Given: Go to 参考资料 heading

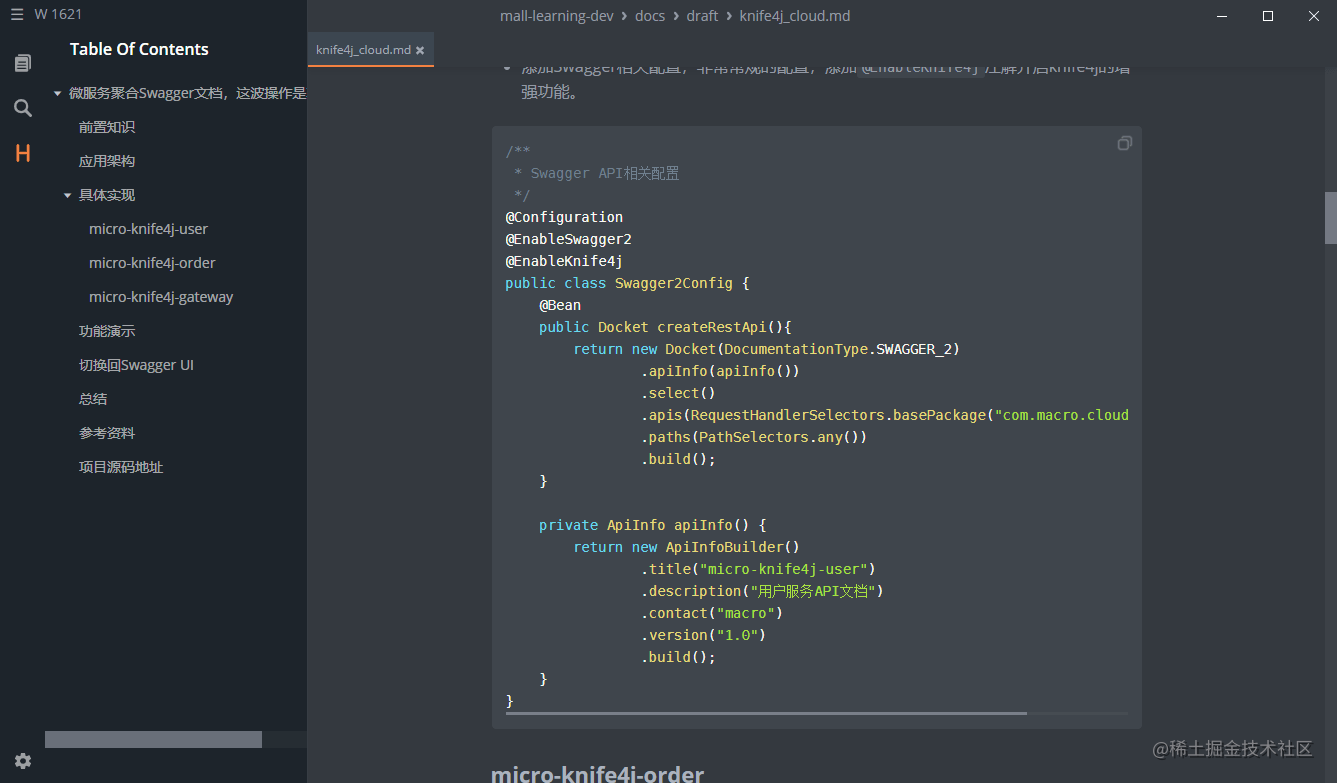Looking at the screenshot, I should (107, 433).
